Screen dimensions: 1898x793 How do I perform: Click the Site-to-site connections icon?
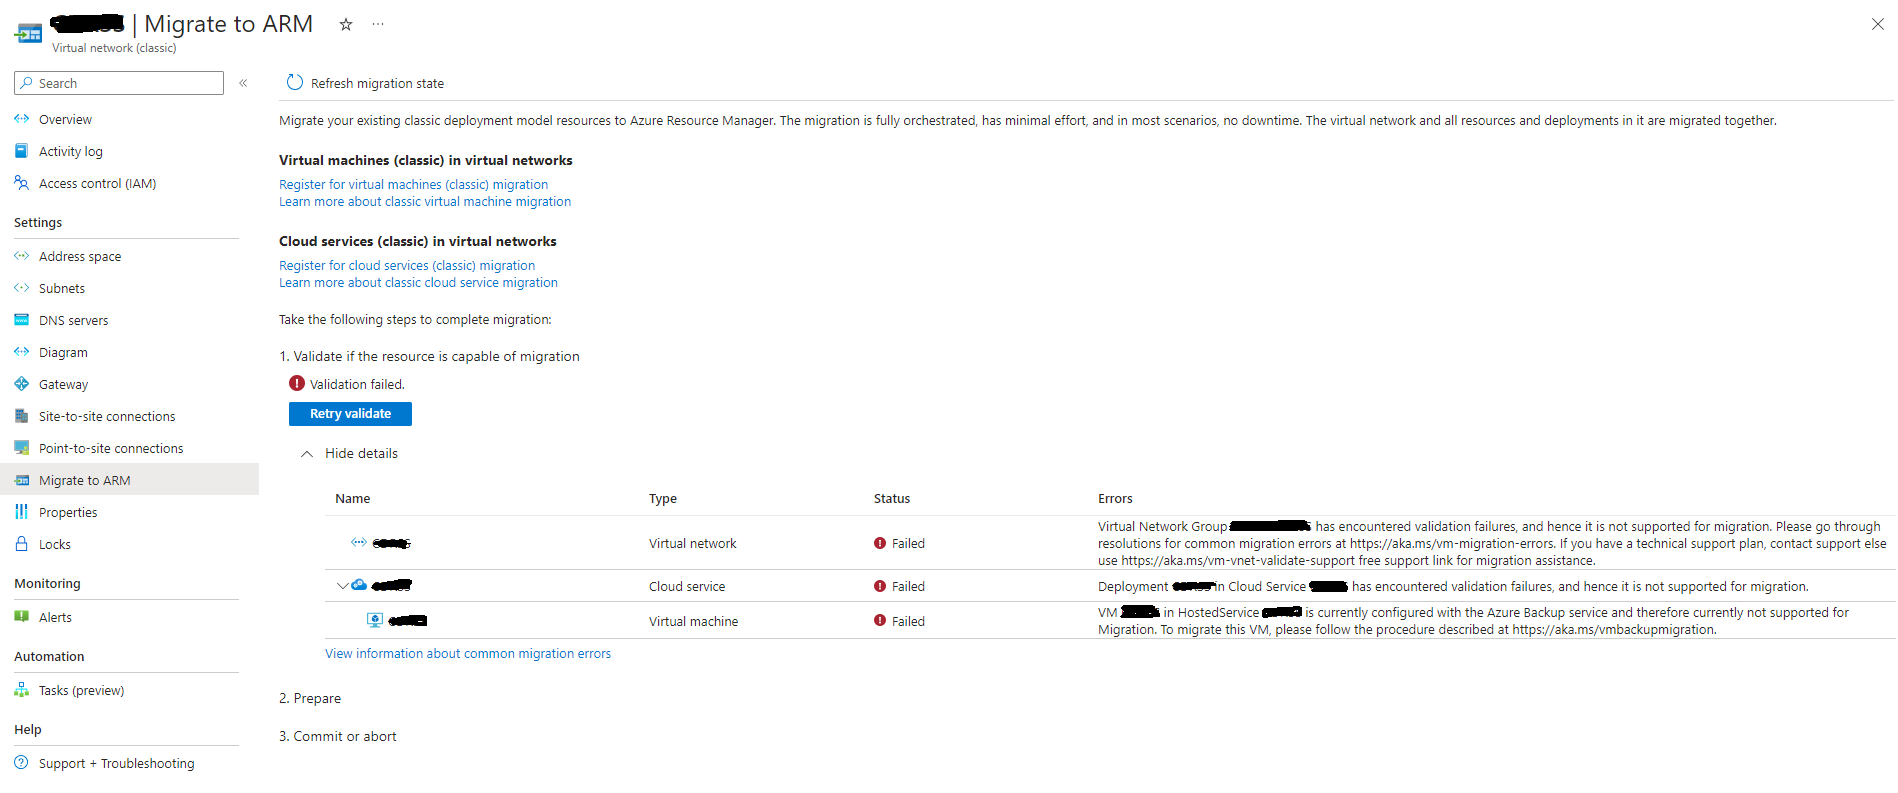tap(22, 416)
